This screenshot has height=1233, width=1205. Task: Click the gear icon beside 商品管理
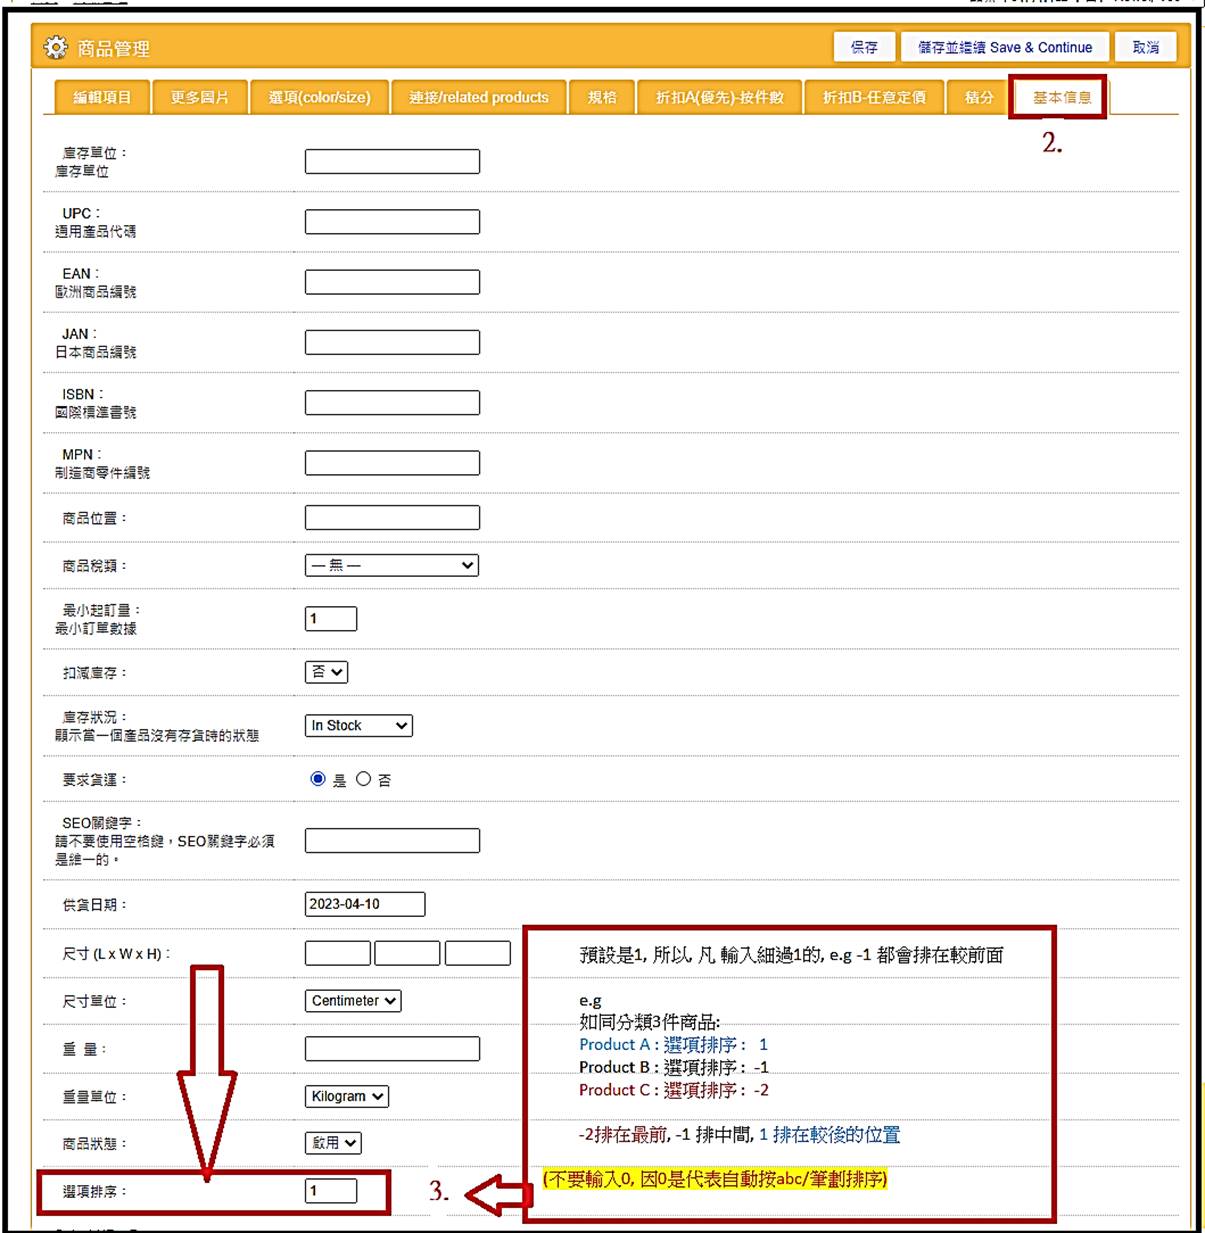(x=56, y=48)
